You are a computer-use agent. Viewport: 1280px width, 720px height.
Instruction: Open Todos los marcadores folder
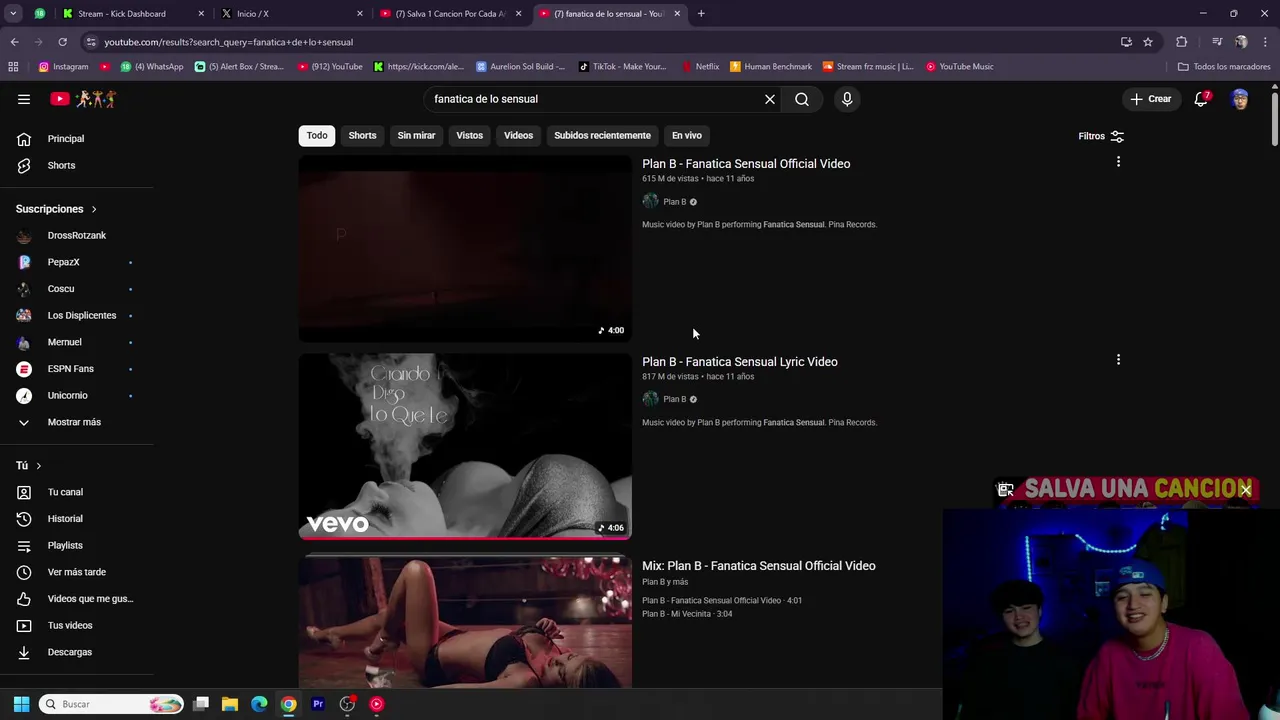point(1224,67)
